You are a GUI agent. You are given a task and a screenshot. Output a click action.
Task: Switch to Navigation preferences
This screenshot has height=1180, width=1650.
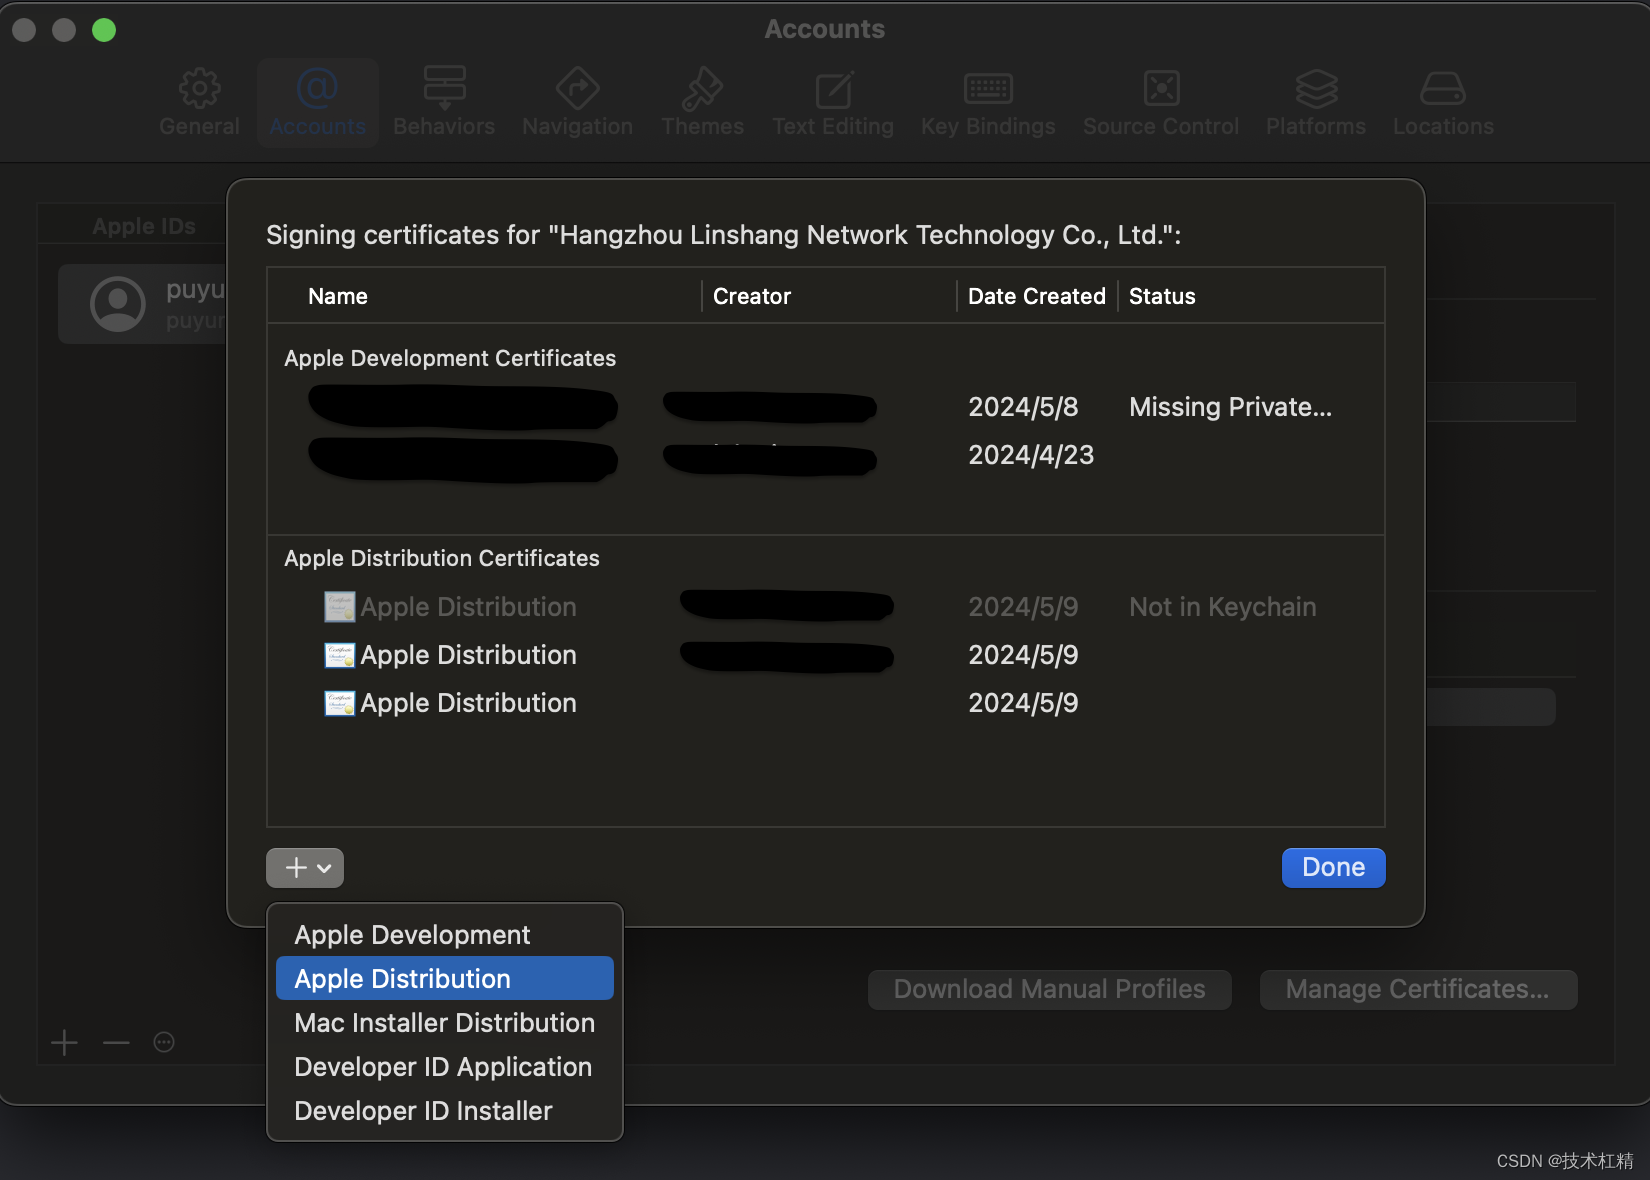(x=577, y=103)
